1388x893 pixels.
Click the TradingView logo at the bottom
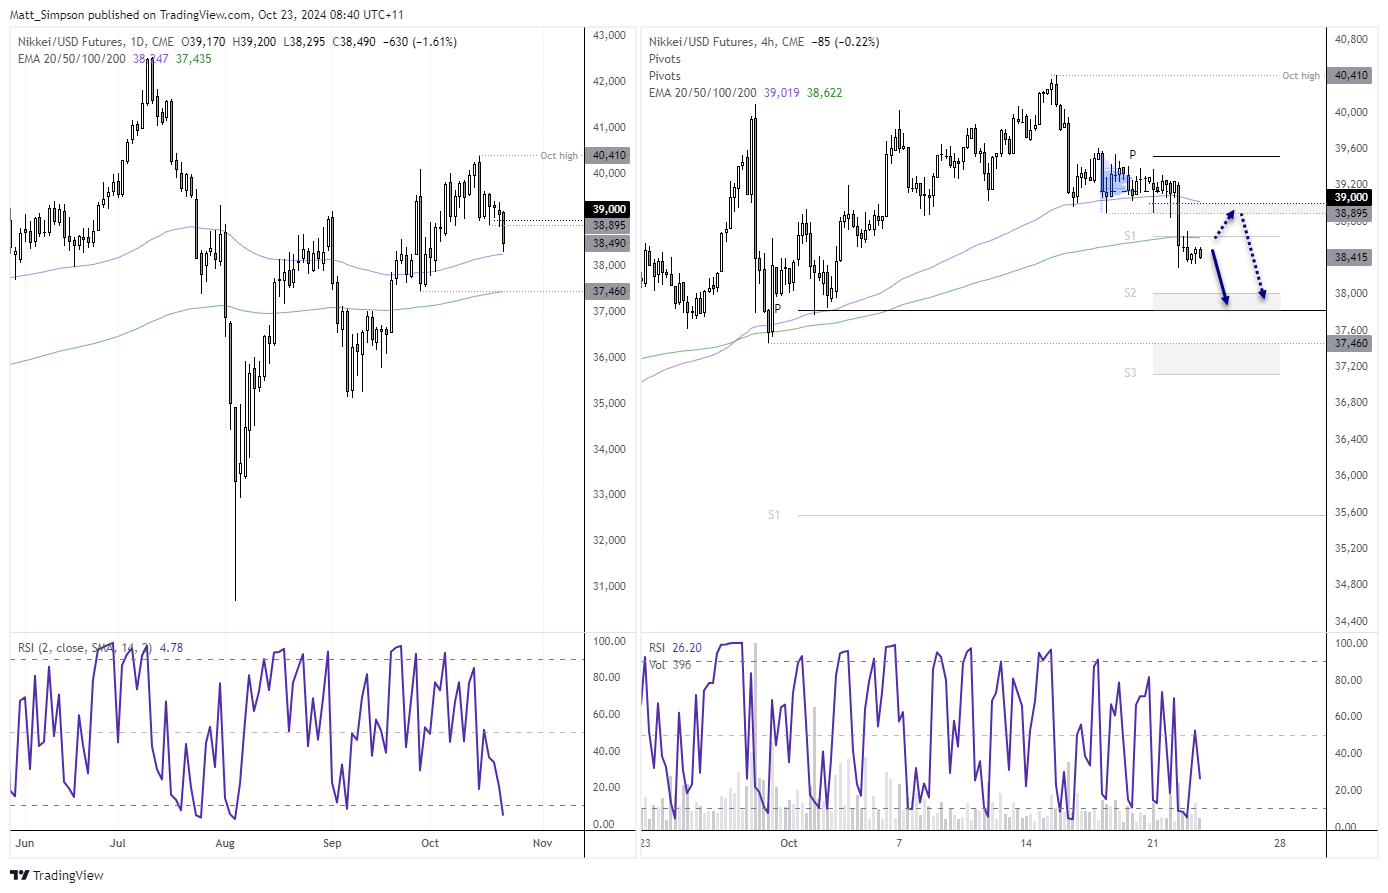[x=58, y=875]
